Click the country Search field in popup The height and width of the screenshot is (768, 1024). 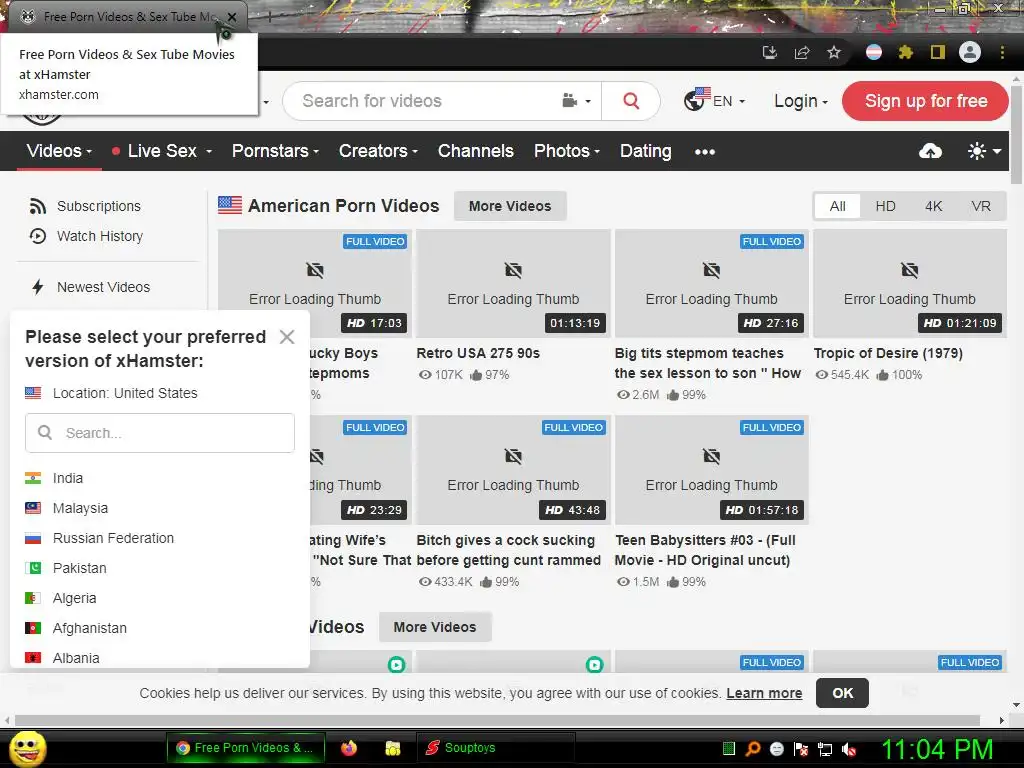point(160,433)
